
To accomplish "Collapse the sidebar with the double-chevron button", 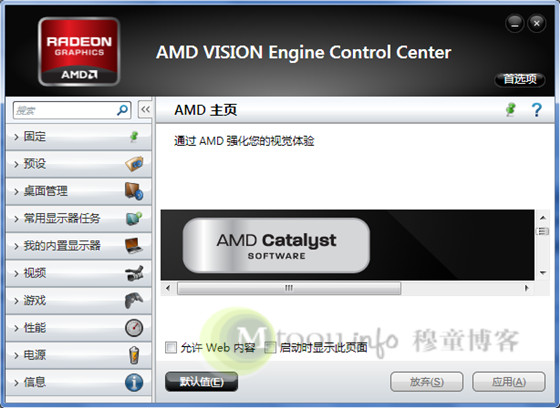I will pos(145,109).
